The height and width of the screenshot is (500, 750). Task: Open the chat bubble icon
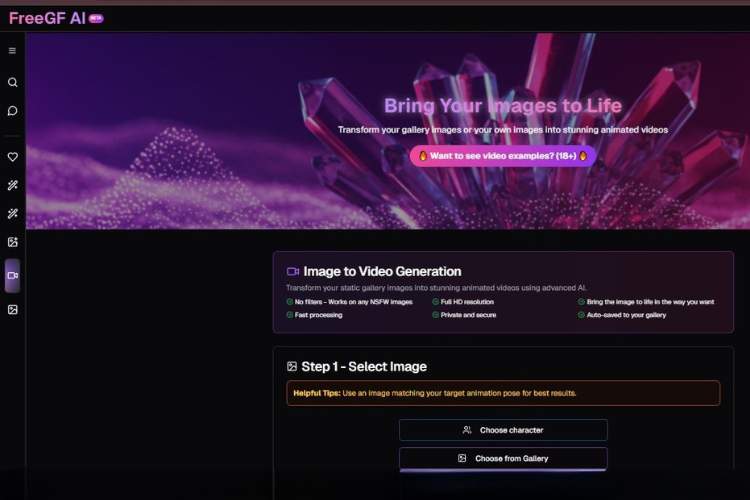tap(12, 111)
